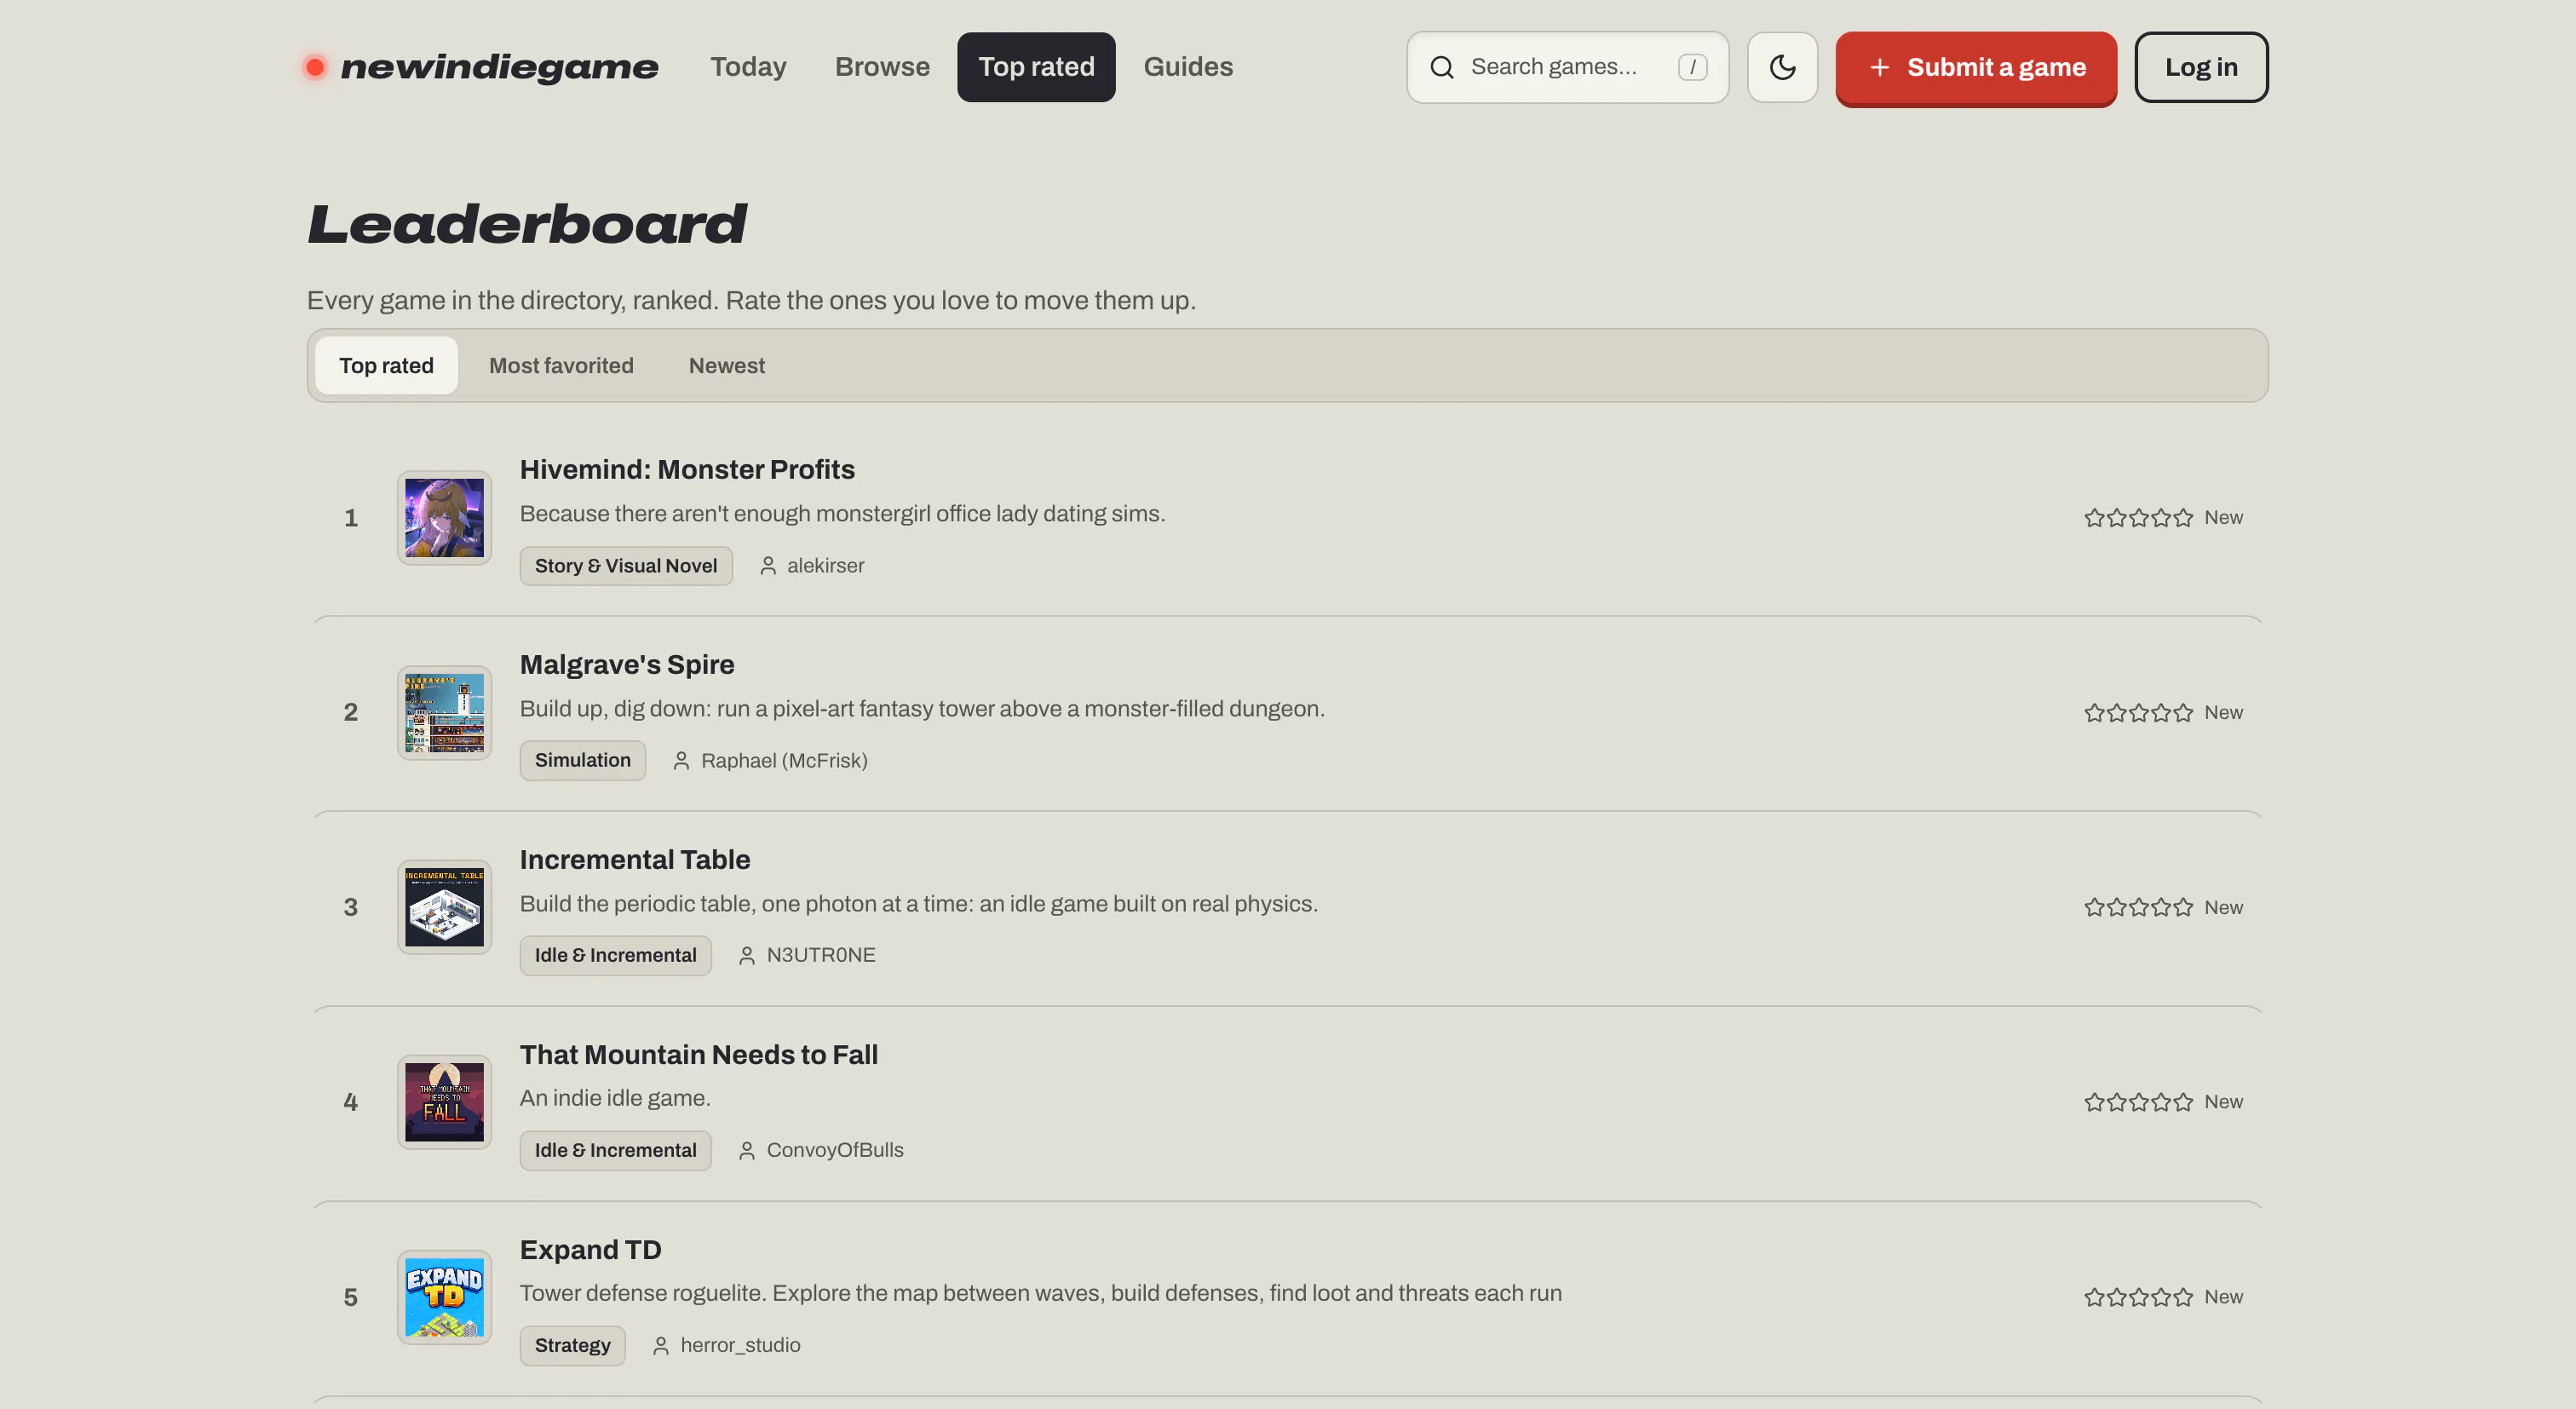2576x1409 pixels.
Task: Click the Simulation genre tag
Action: pos(583,760)
